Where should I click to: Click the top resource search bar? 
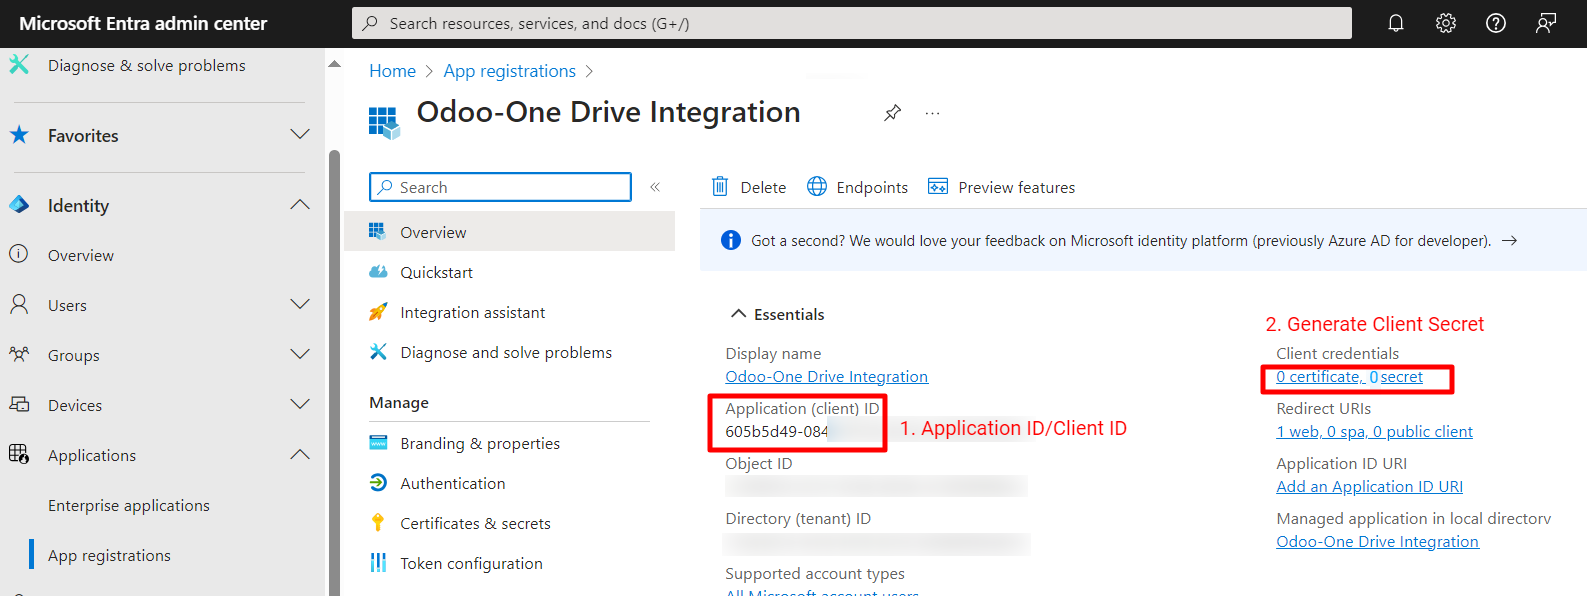click(x=851, y=23)
